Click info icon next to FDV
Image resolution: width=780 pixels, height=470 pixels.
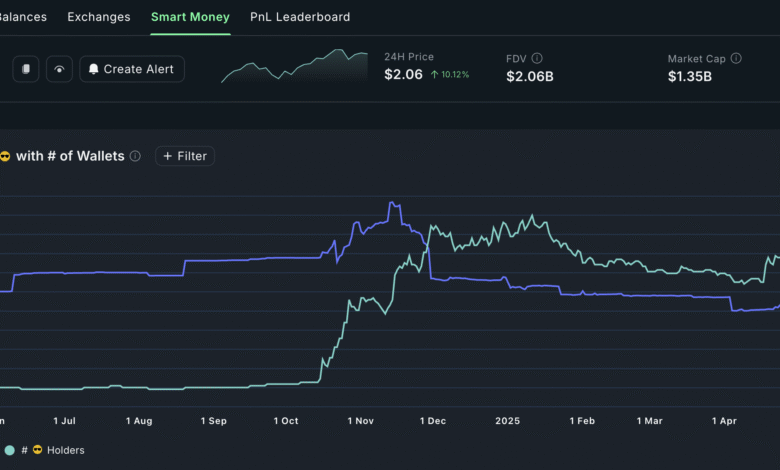click(537, 59)
